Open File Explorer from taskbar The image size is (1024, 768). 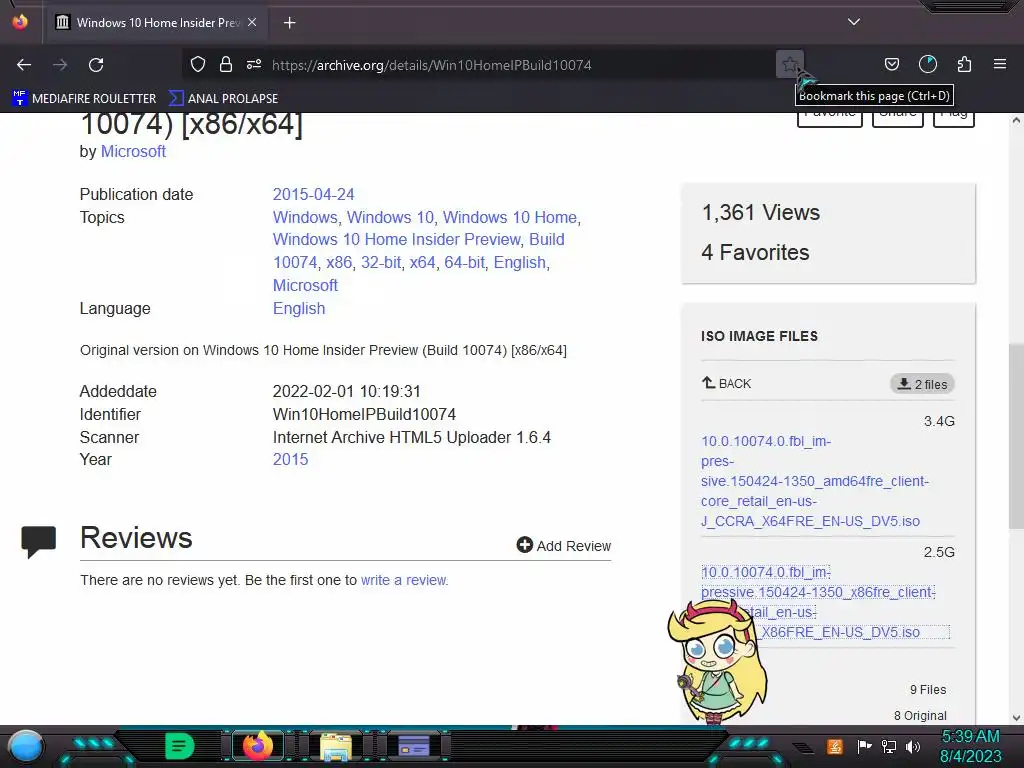tap(336, 747)
